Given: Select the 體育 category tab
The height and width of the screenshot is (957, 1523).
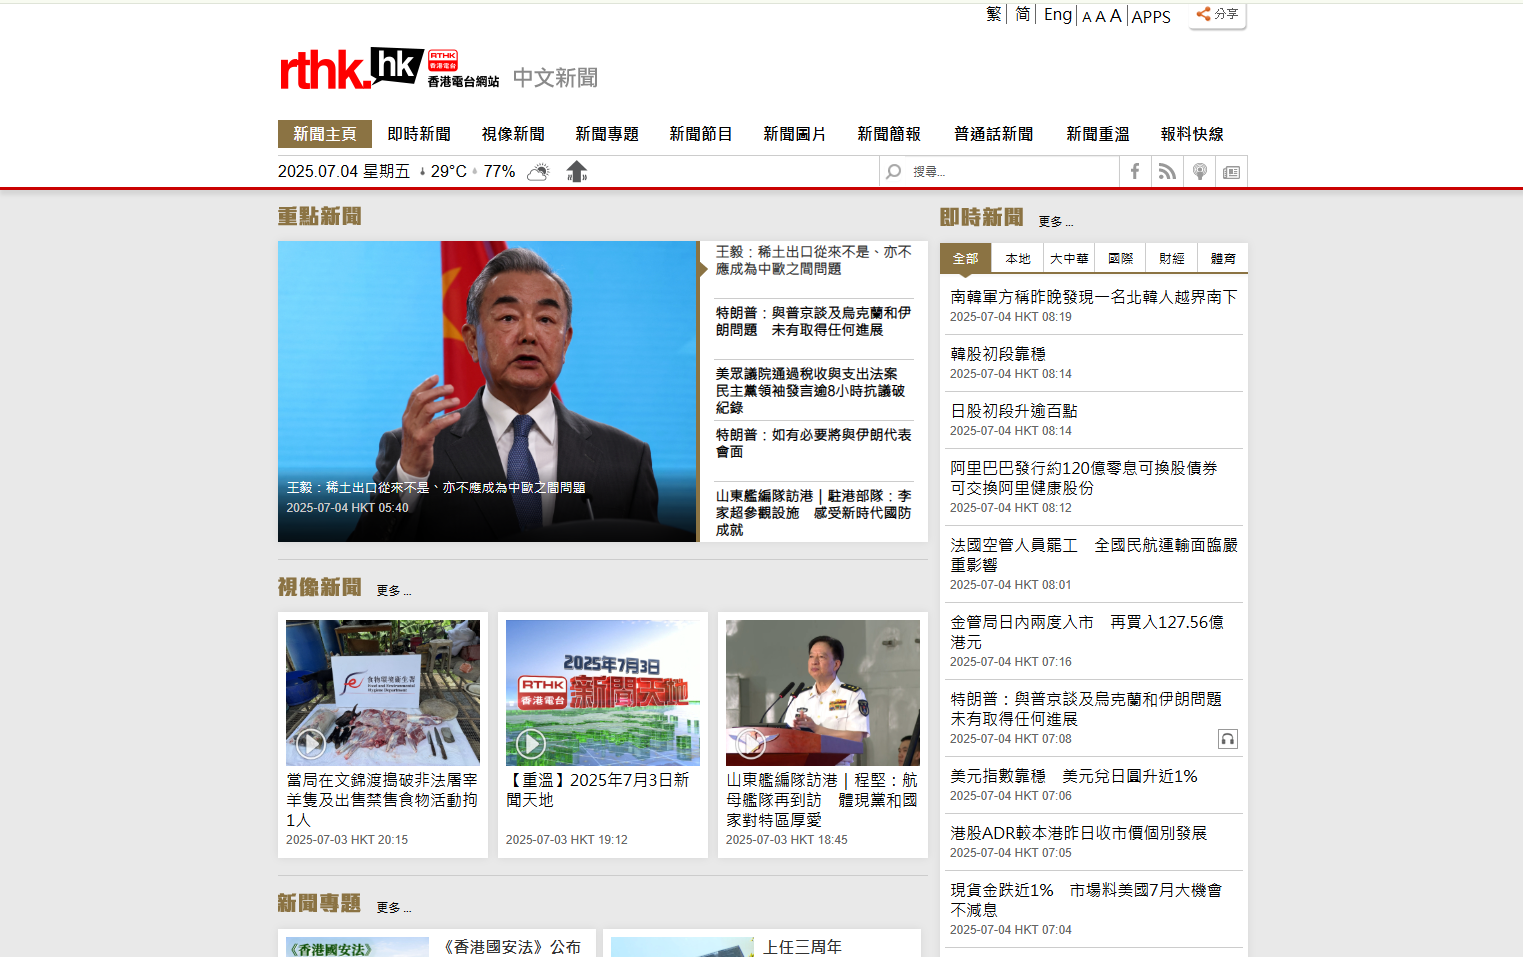Looking at the screenshot, I should (1222, 257).
